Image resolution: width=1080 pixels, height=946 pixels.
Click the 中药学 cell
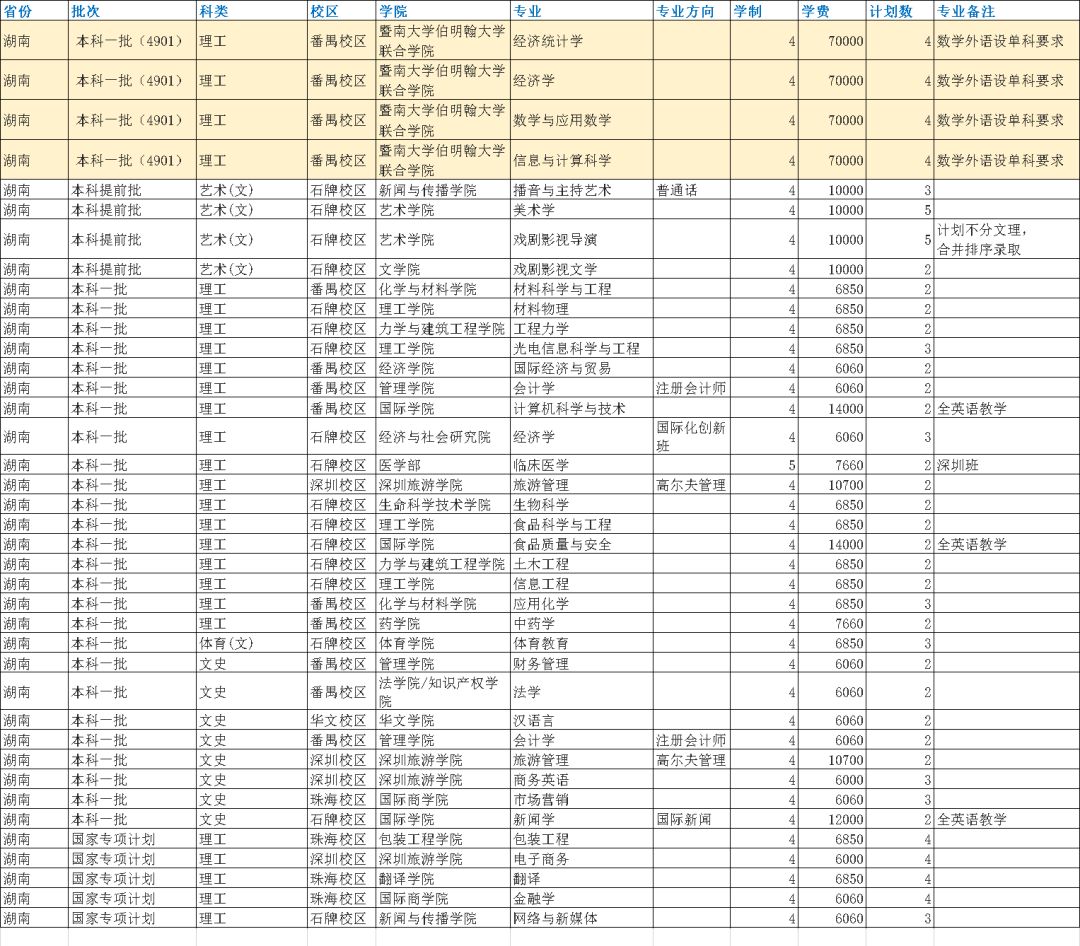(581, 624)
